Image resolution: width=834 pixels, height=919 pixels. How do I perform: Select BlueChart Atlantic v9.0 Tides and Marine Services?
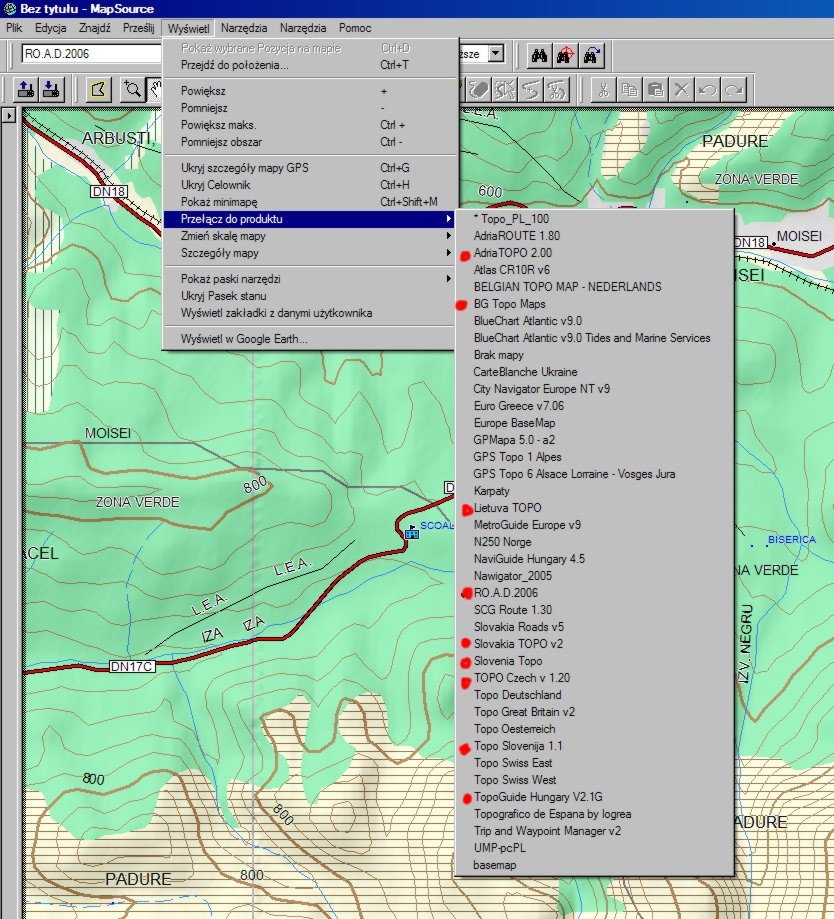click(594, 338)
